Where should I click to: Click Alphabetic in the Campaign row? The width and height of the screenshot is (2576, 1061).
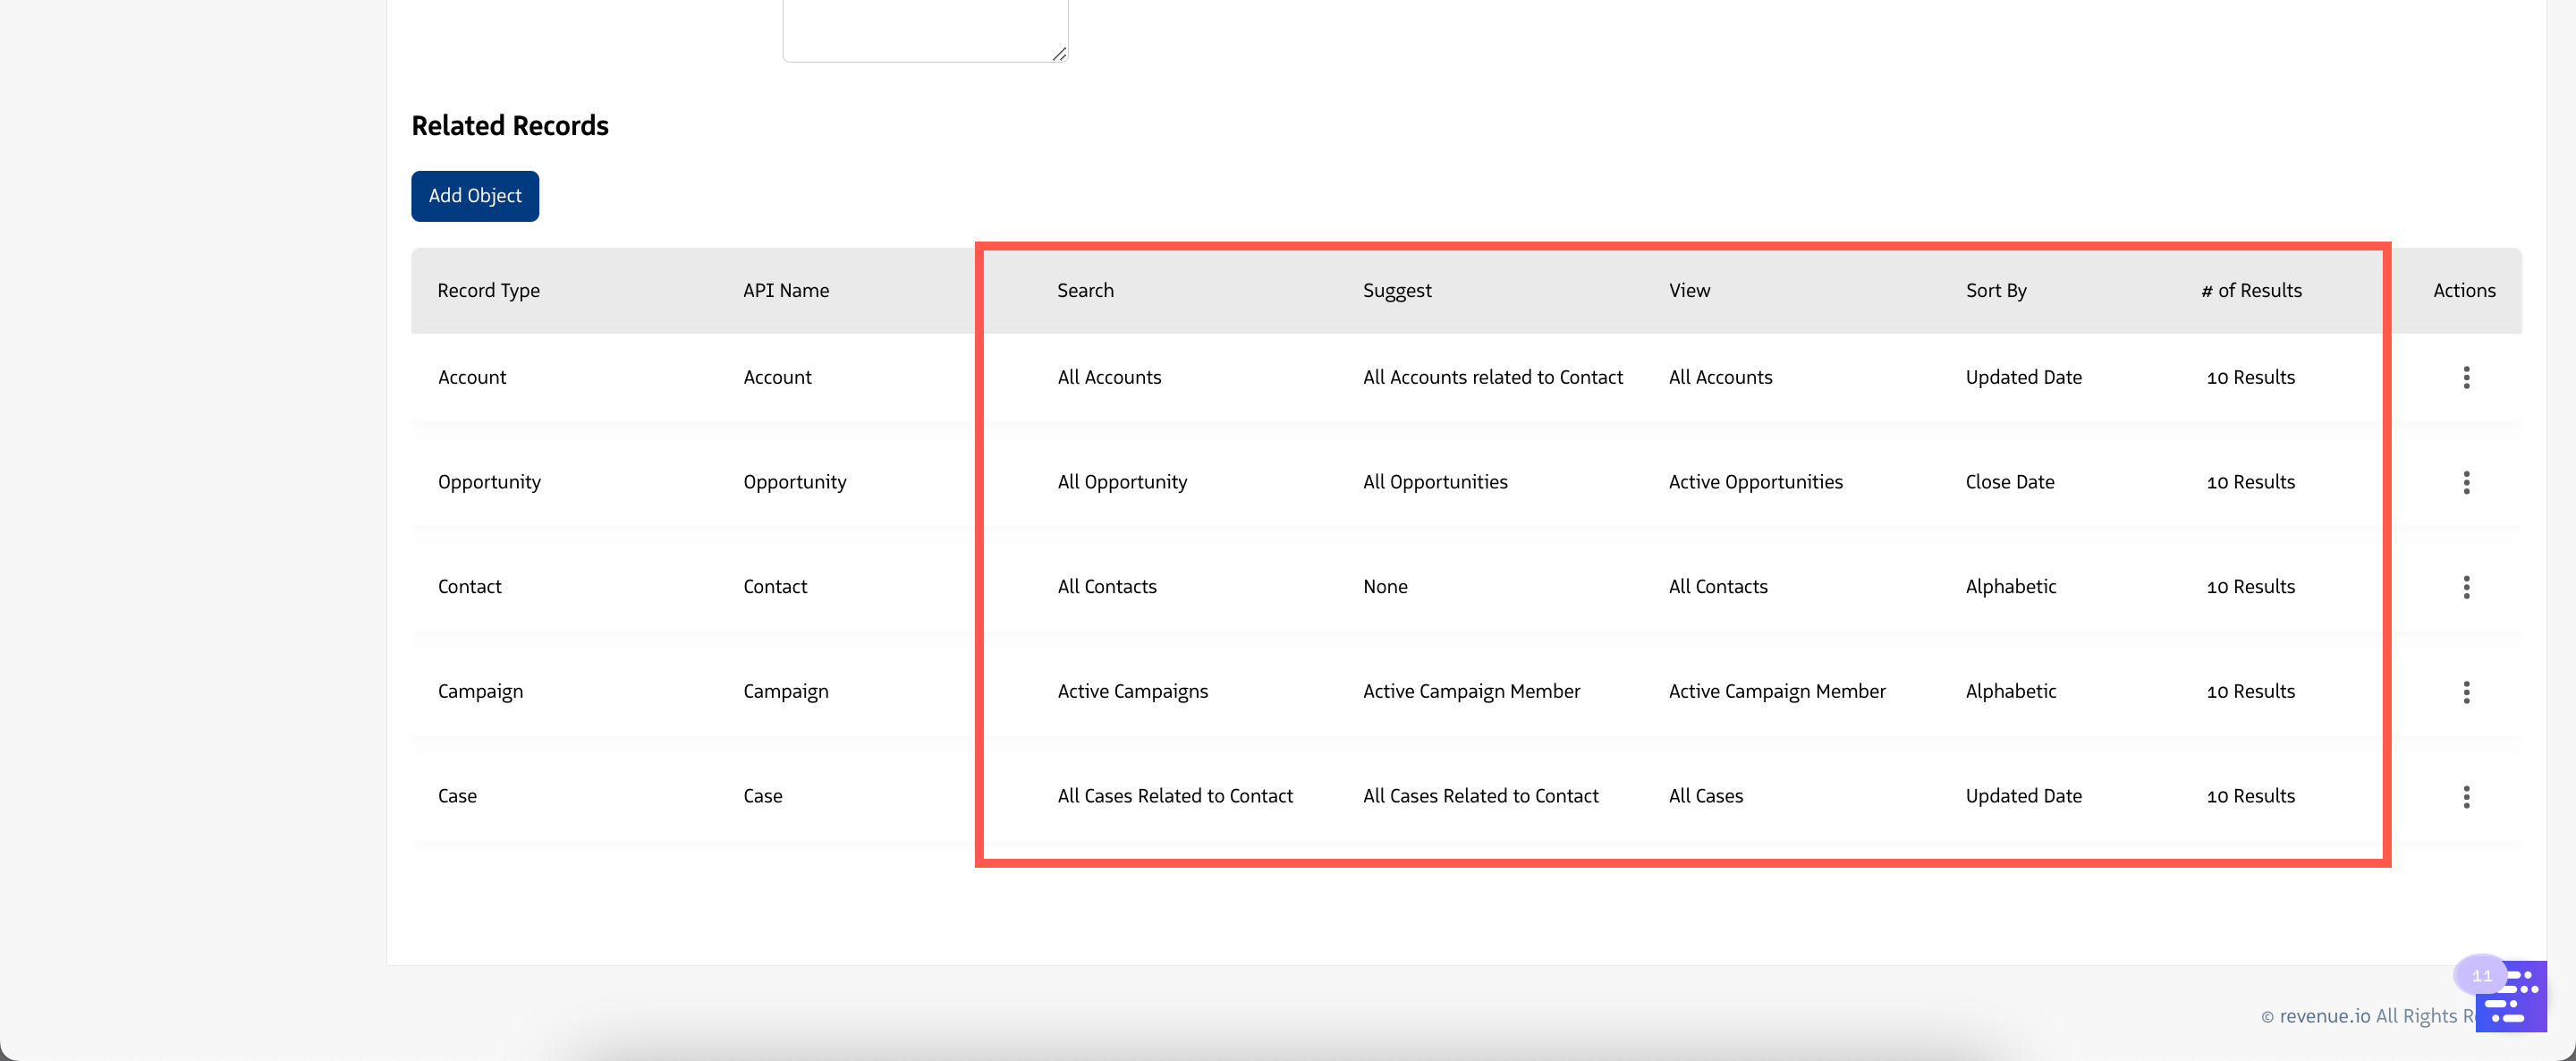(2011, 692)
